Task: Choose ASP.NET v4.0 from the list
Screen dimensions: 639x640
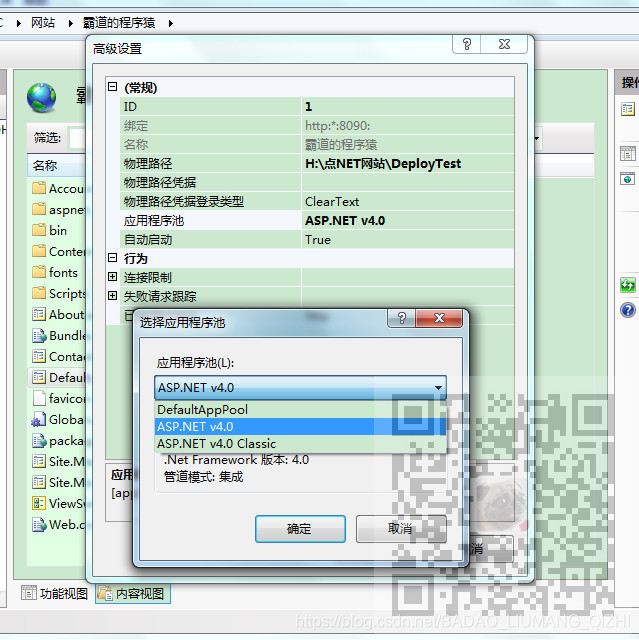Action: 301,427
